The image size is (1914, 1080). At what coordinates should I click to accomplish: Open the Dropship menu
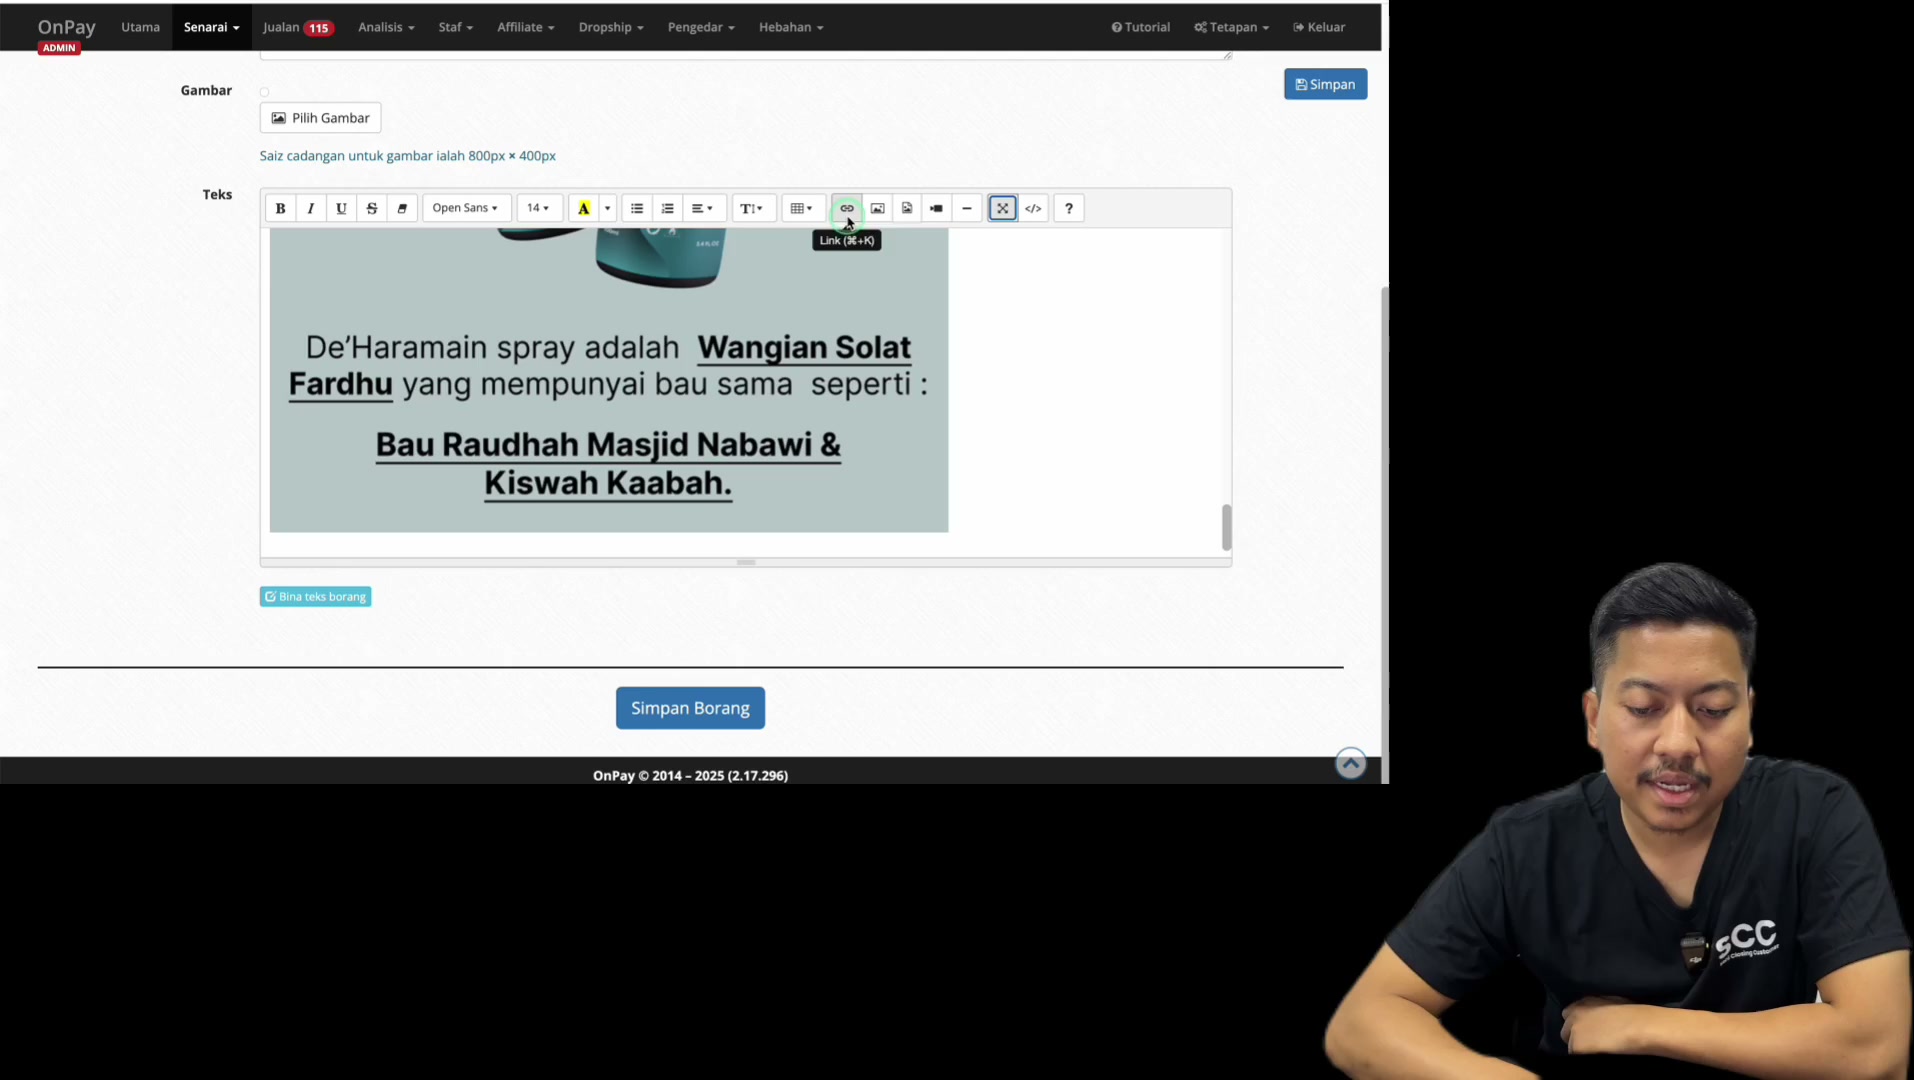tap(611, 27)
